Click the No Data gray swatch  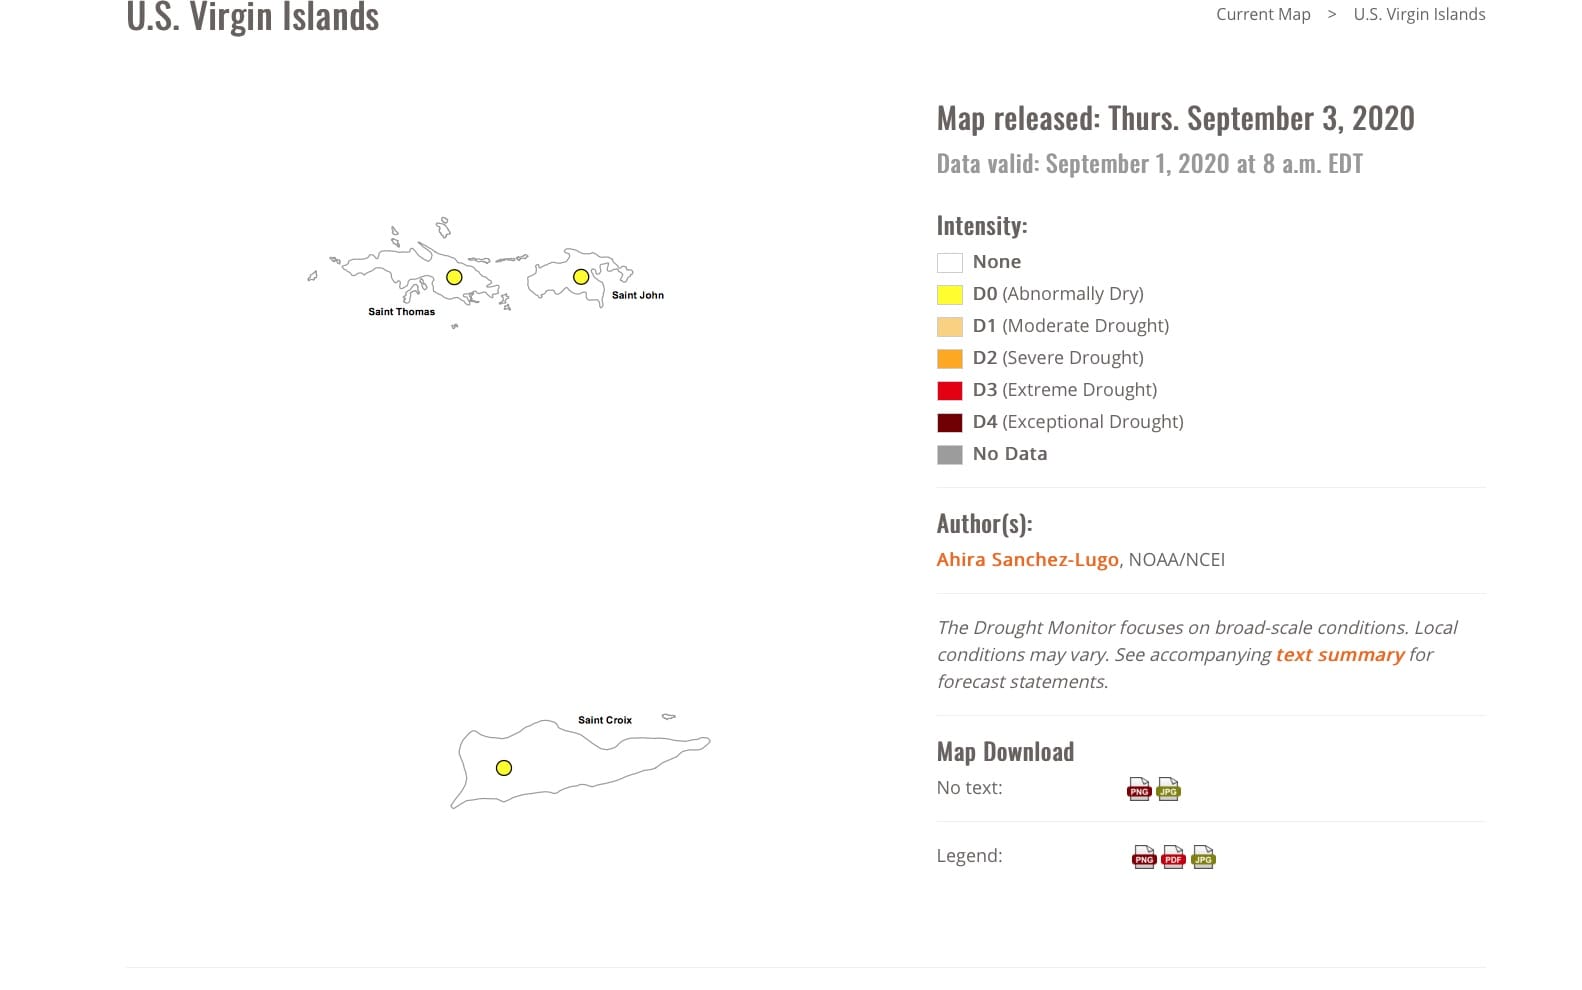click(x=950, y=454)
